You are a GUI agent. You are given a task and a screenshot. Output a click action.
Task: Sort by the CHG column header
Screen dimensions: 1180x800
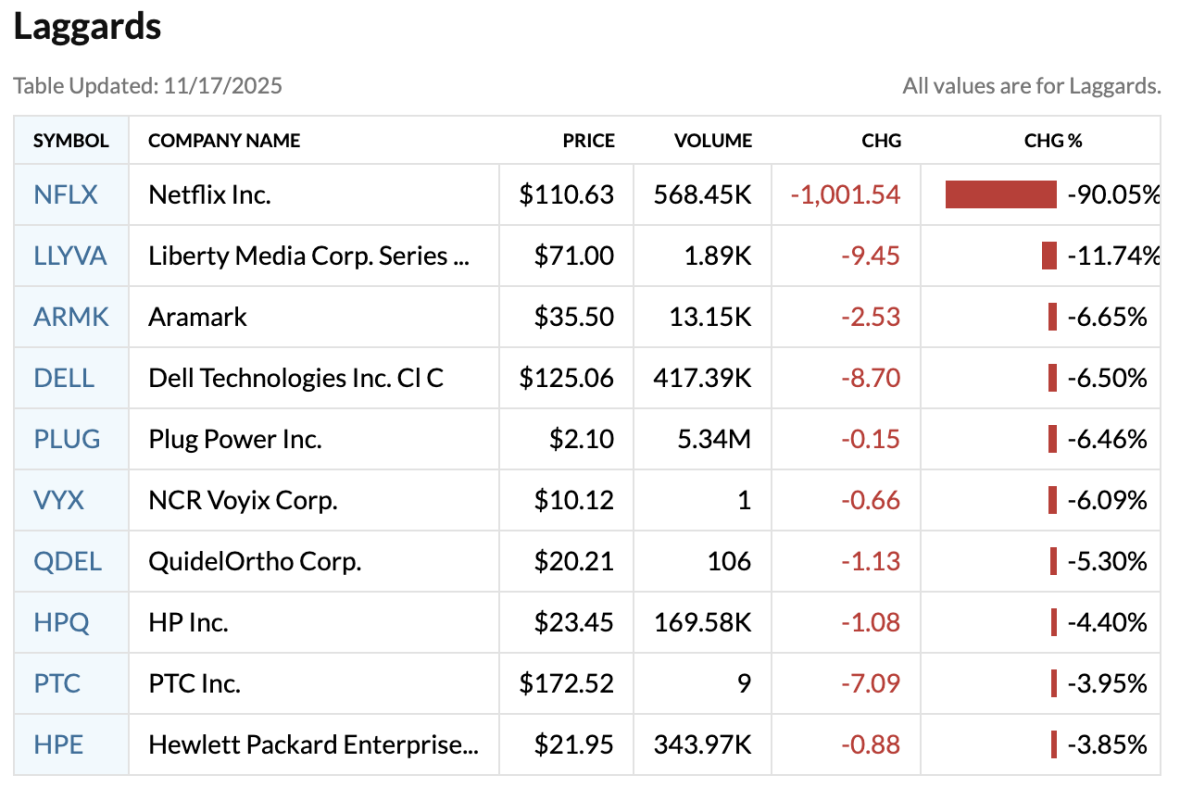point(881,141)
